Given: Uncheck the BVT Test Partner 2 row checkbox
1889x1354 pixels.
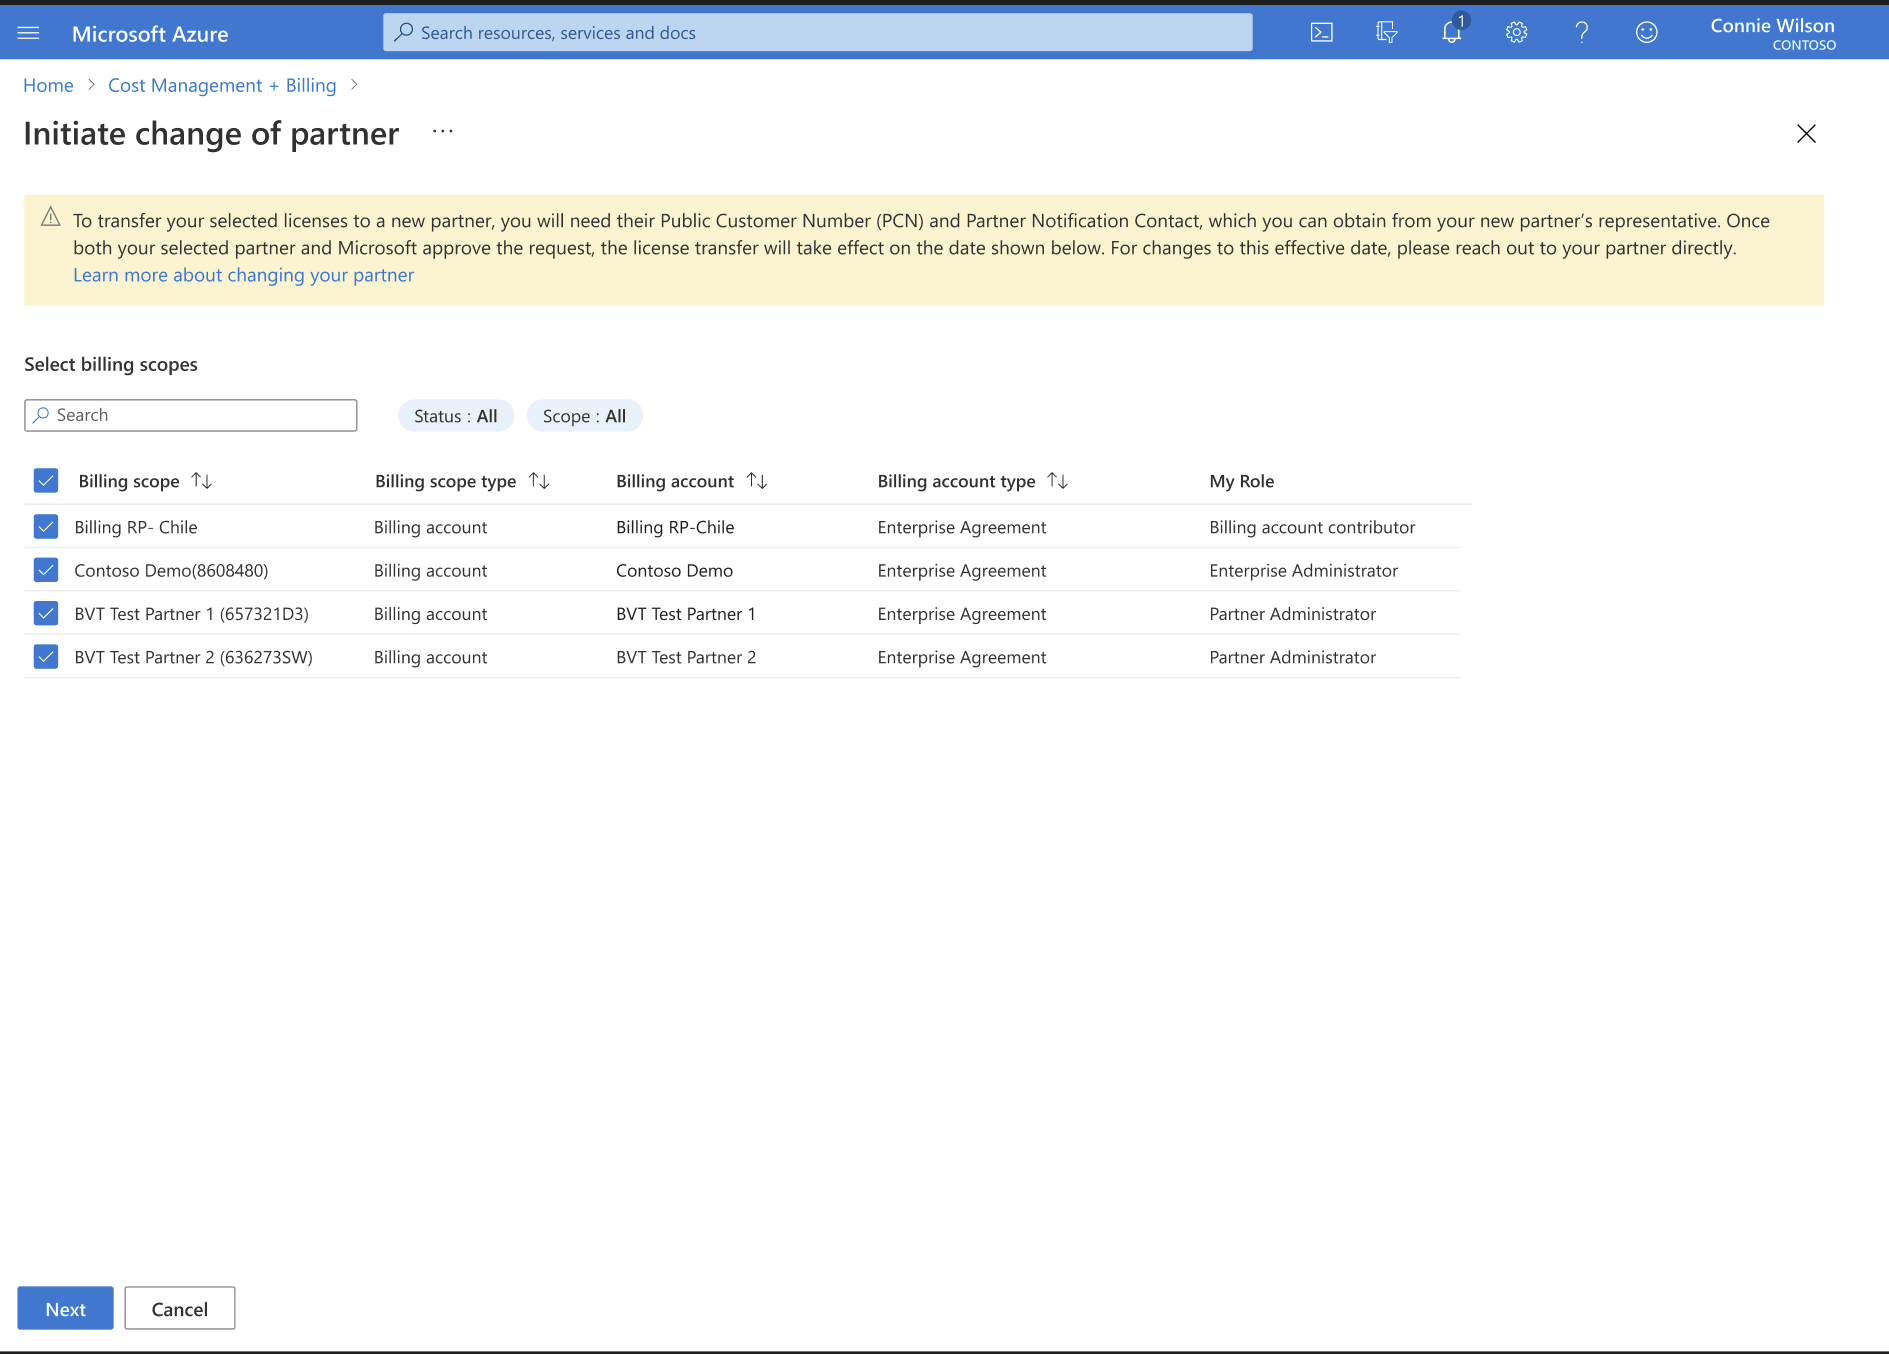Looking at the screenshot, I should pos(46,657).
